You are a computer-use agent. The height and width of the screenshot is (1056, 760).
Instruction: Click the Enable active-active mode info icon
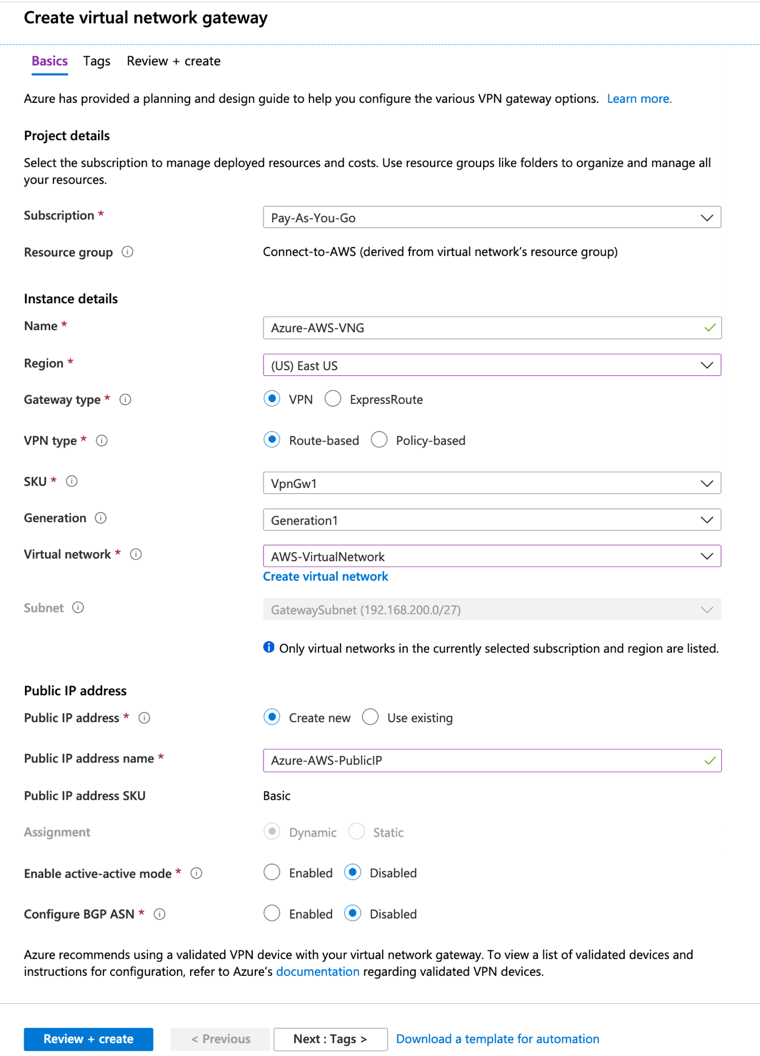pos(198,873)
